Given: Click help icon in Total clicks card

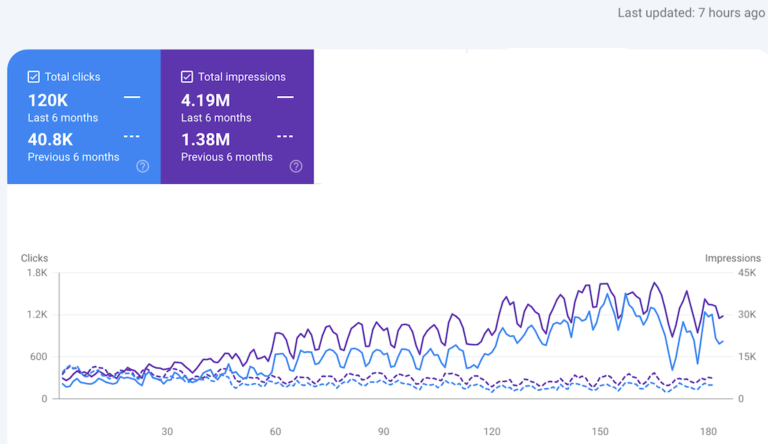Looking at the screenshot, I should point(142,166).
